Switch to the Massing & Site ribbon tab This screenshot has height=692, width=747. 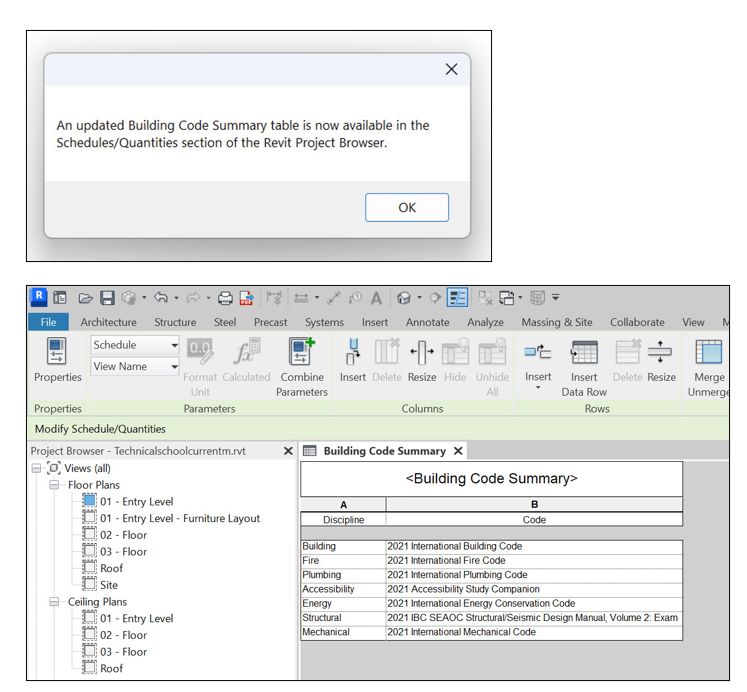point(556,322)
